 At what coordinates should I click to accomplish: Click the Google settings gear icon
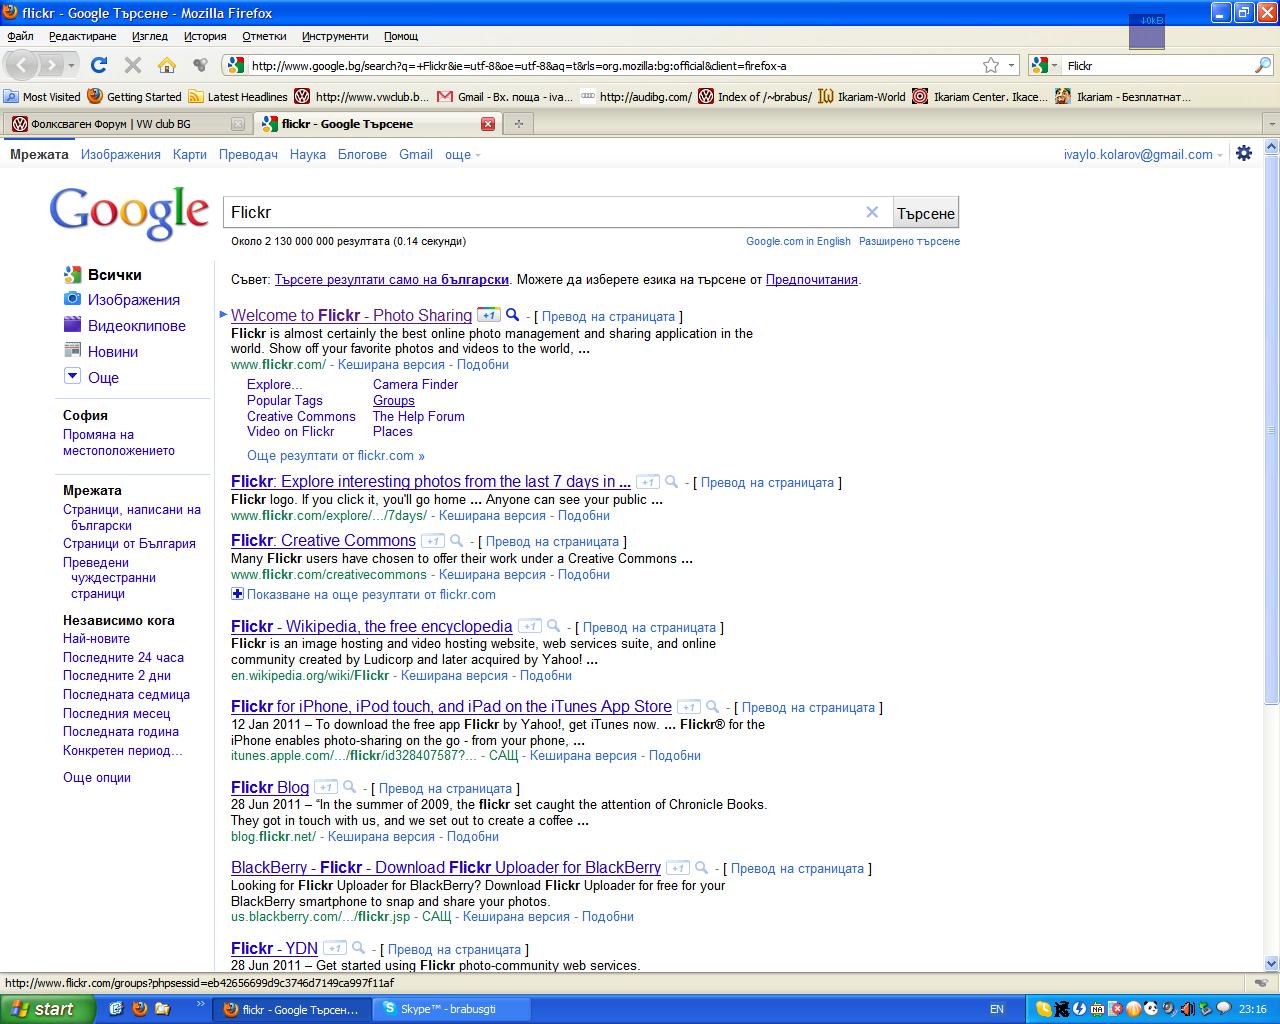point(1244,154)
